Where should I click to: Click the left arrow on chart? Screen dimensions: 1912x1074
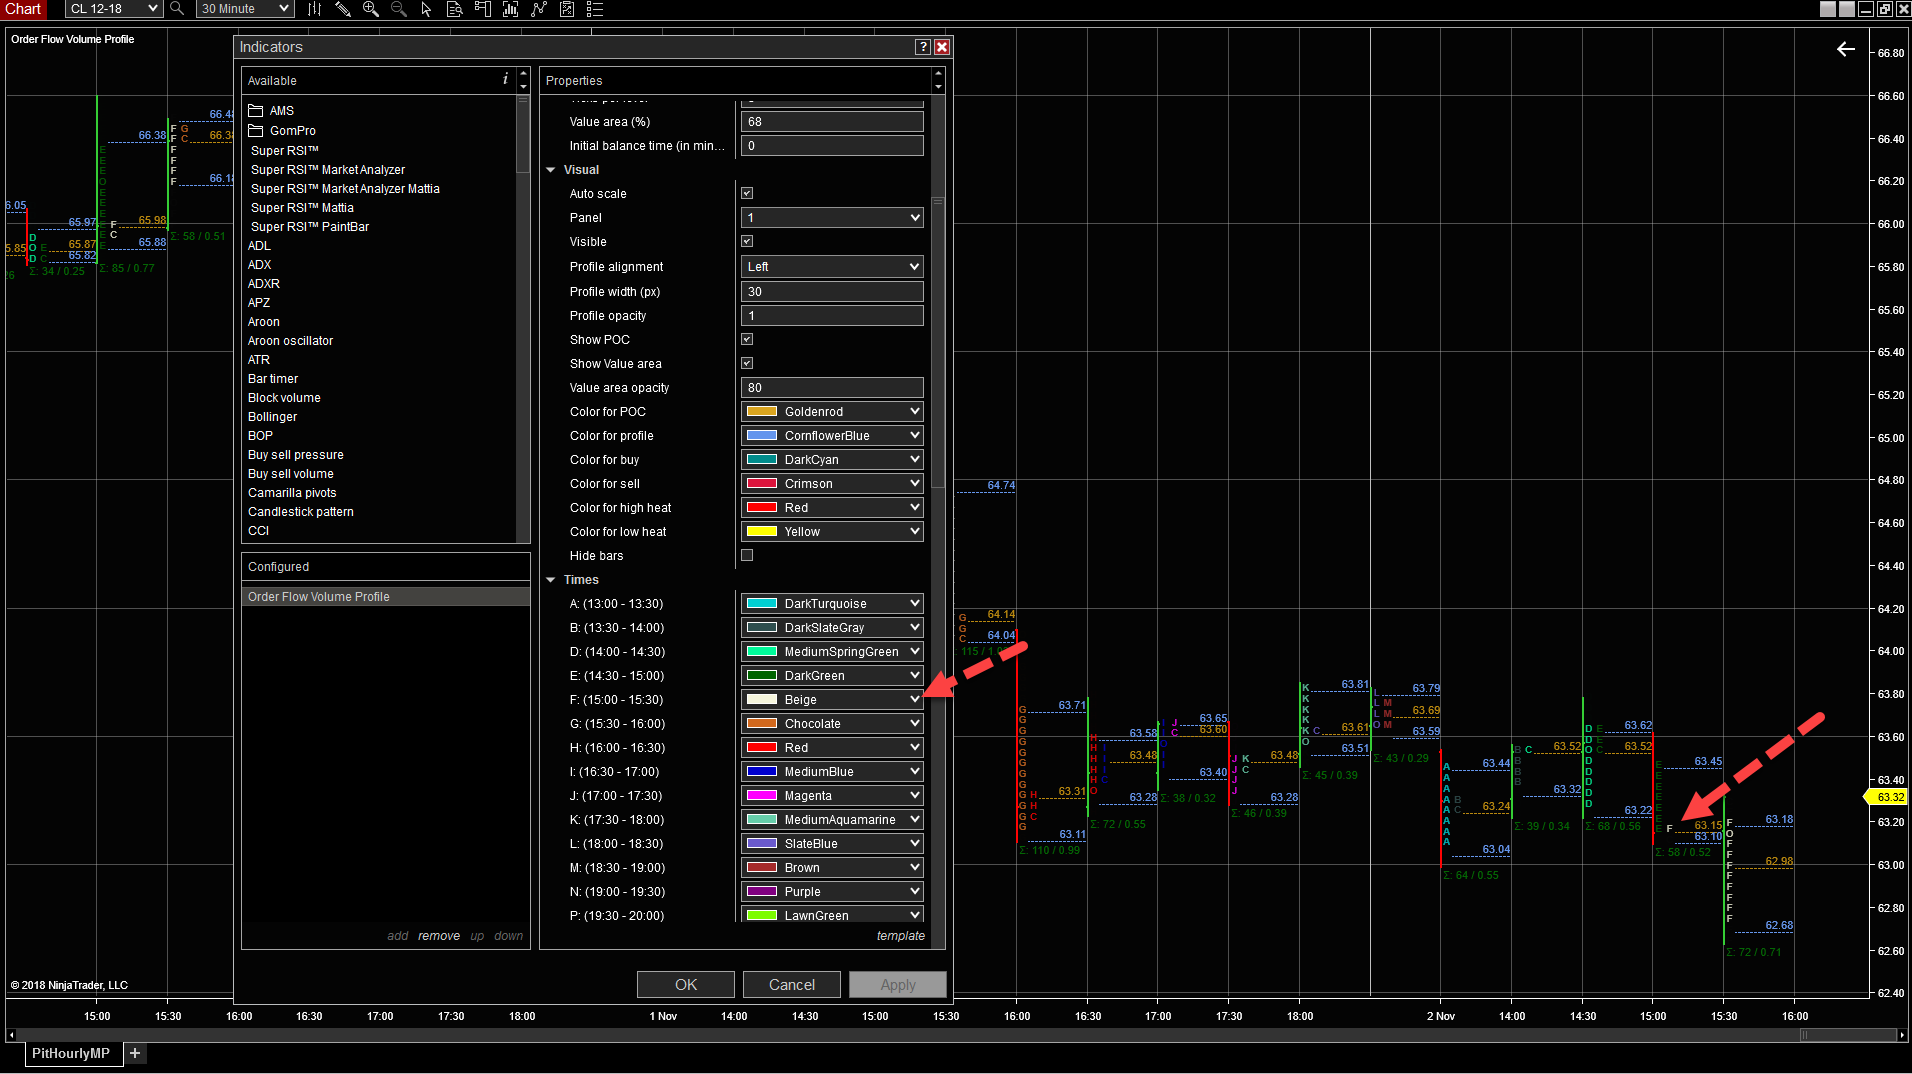coord(1846,49)
